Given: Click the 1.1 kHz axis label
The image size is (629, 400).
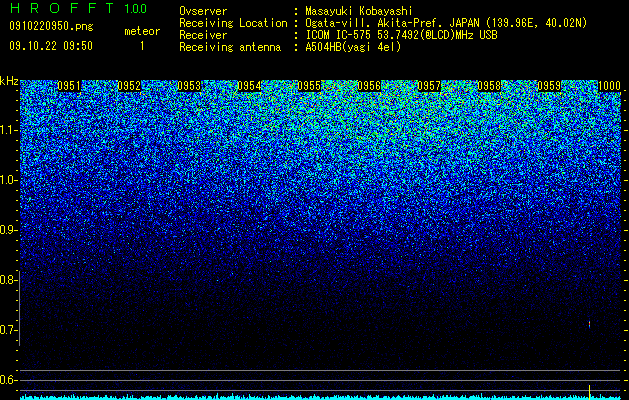Looking at the screenshot, I should (8, 130).
